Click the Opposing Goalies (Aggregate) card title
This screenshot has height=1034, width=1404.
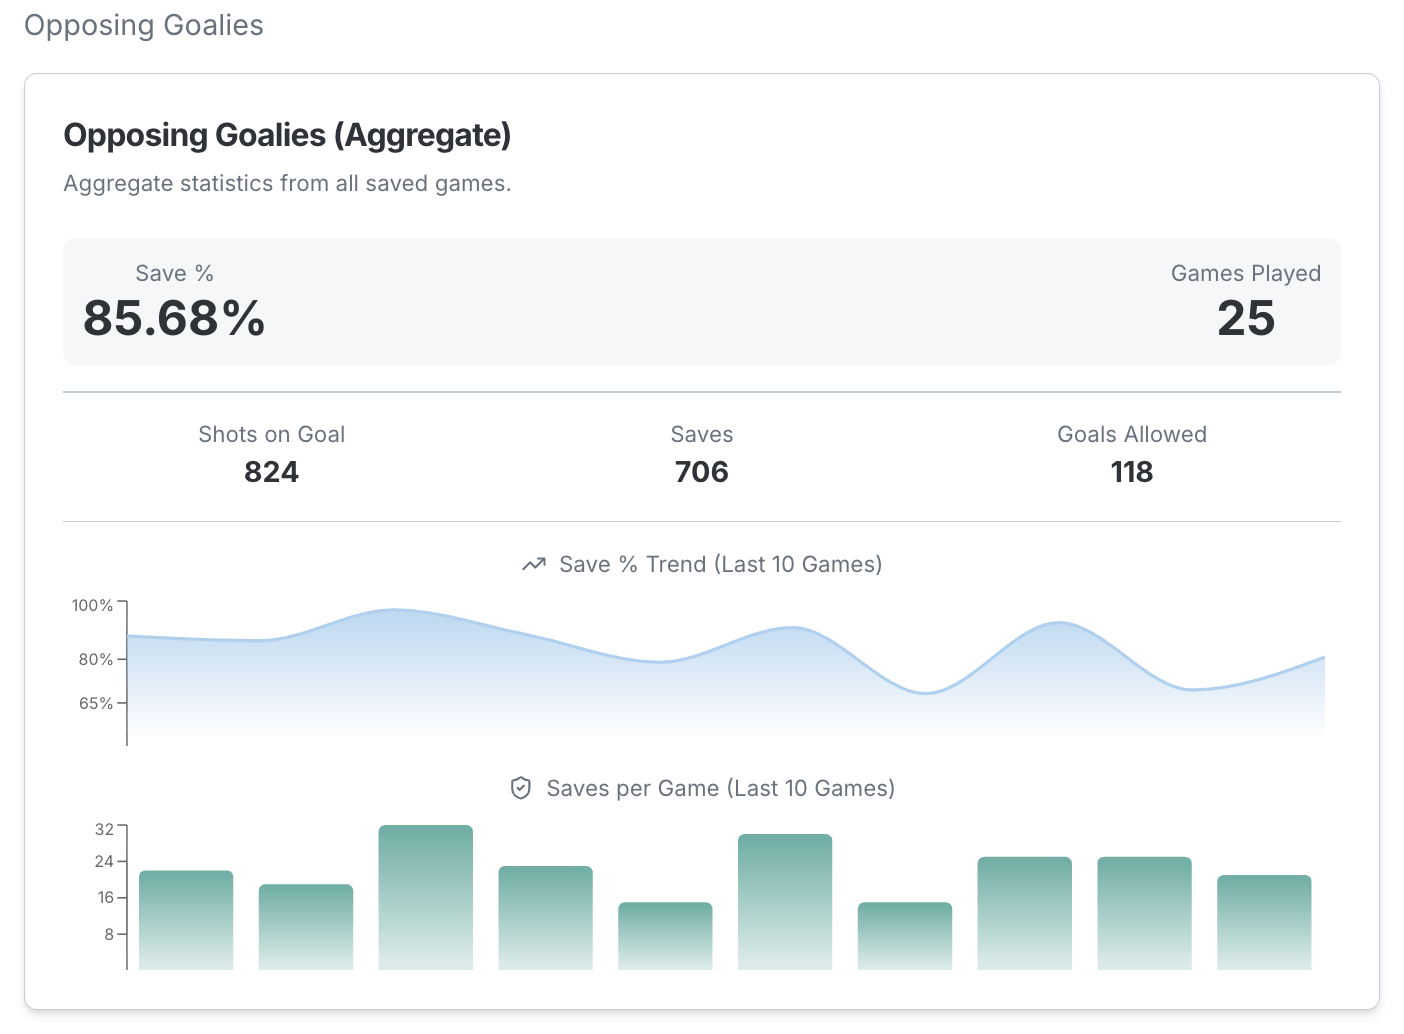(287, 135)
